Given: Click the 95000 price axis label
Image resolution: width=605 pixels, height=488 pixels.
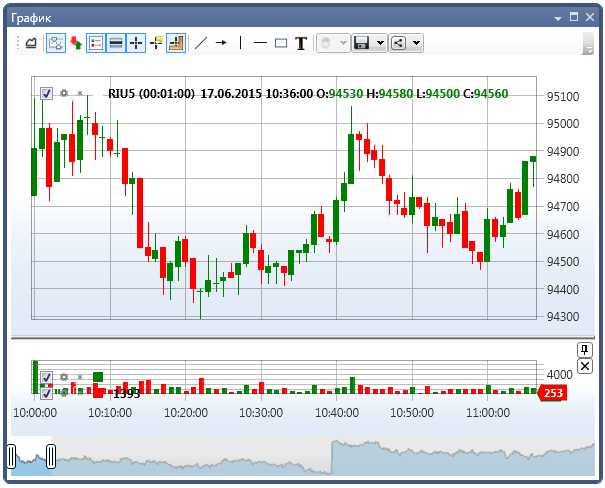Looking at the screenshot, I should [563, 123].
